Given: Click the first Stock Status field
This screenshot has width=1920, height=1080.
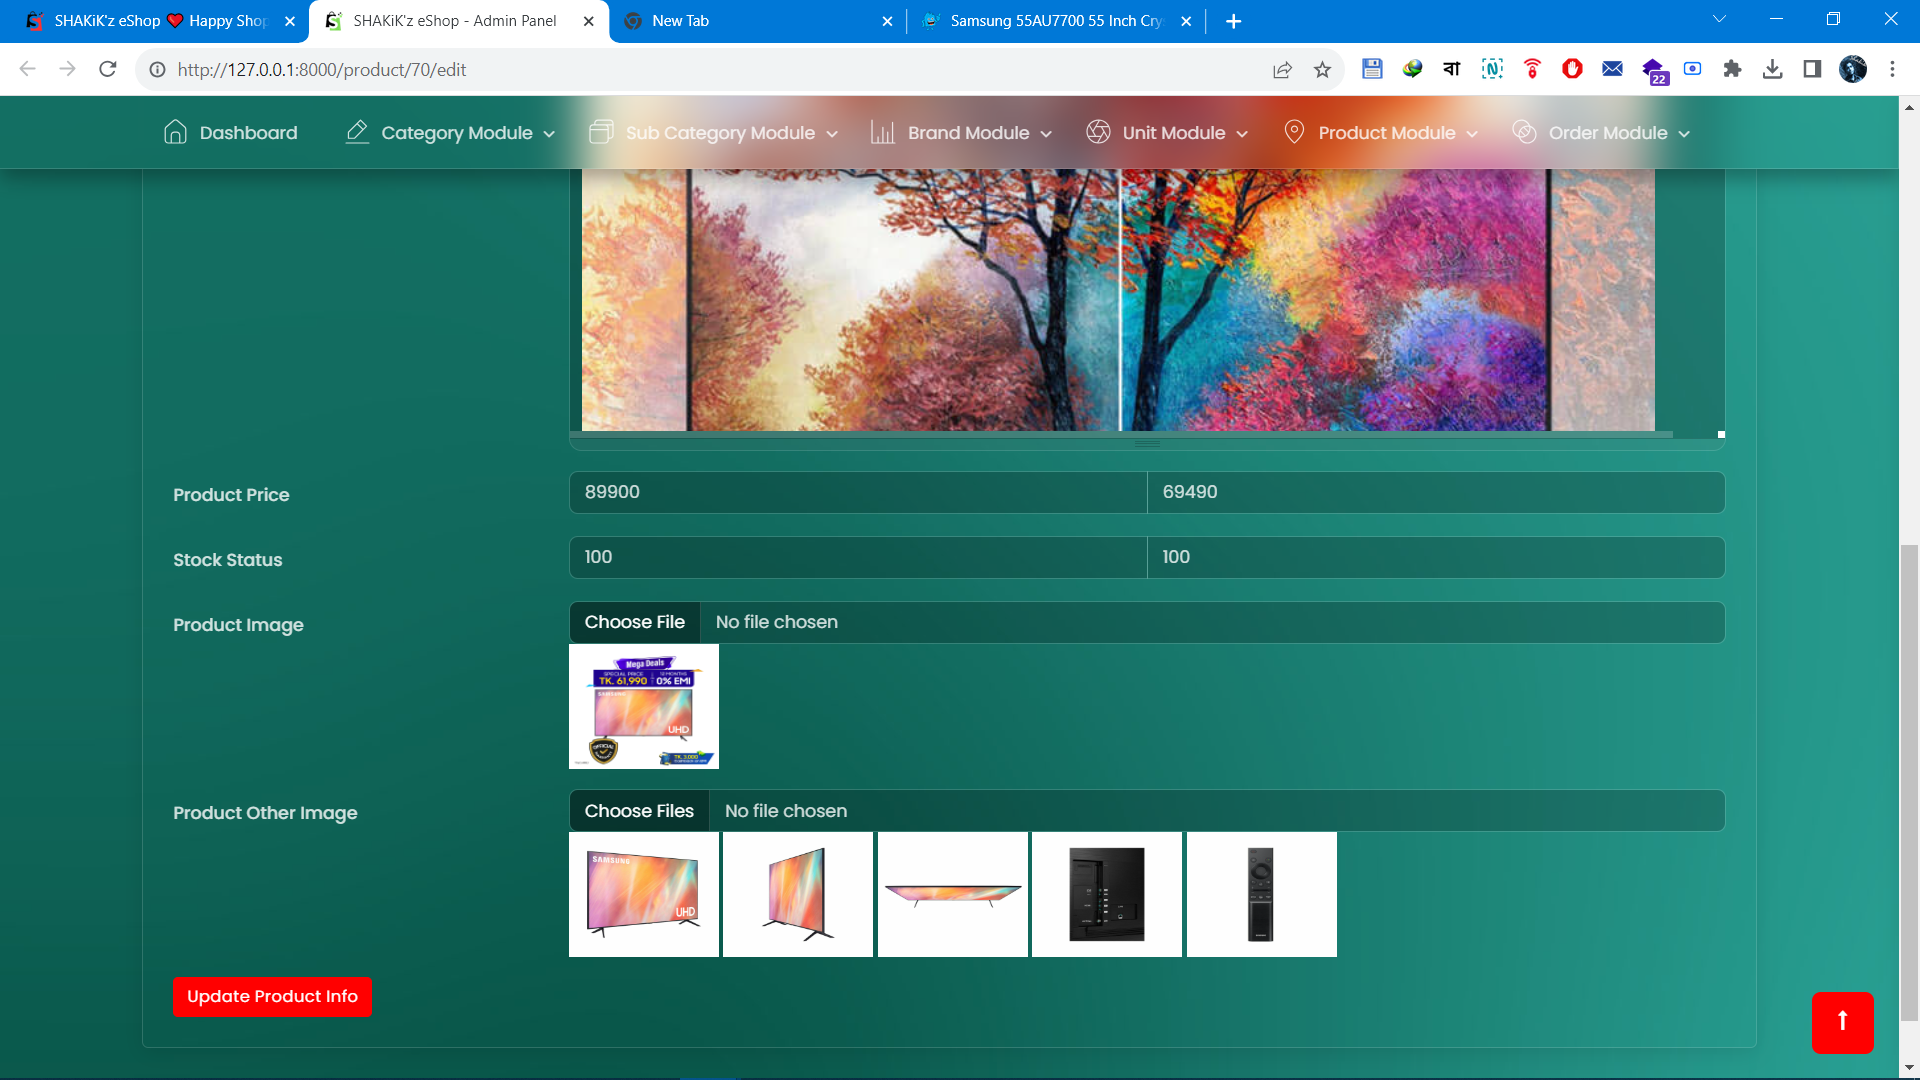Looking at the screenshot, I should pyautogui.click(x=858, y=557).
